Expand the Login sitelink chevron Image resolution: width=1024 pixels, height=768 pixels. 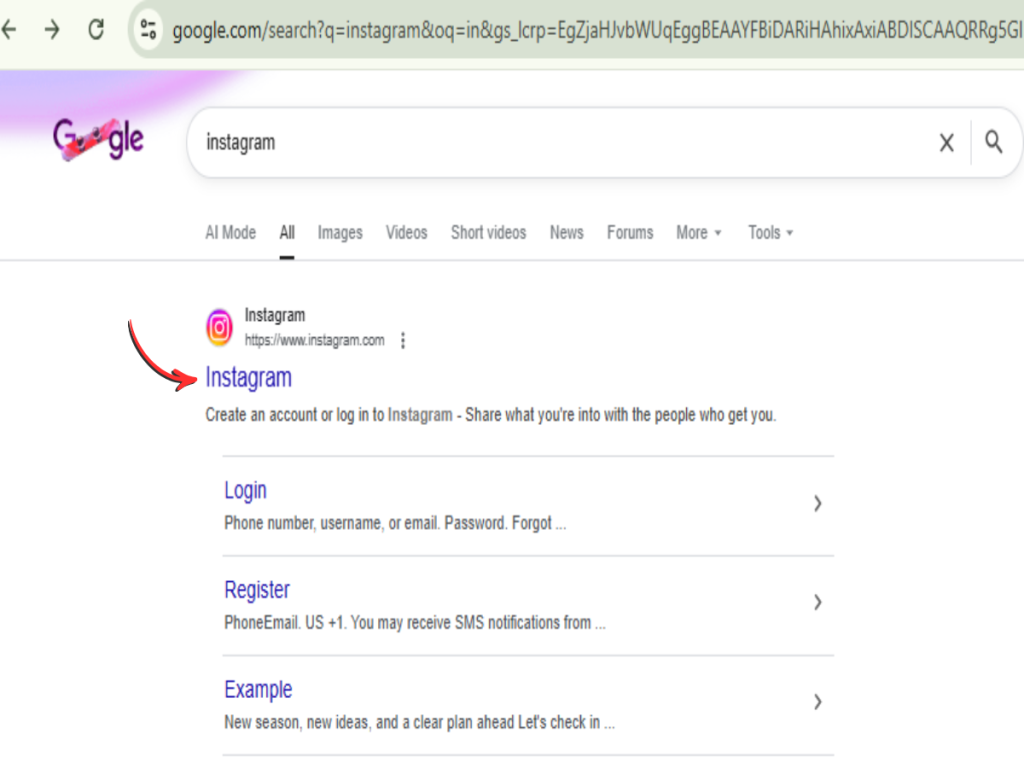click(x=817, y=504)
